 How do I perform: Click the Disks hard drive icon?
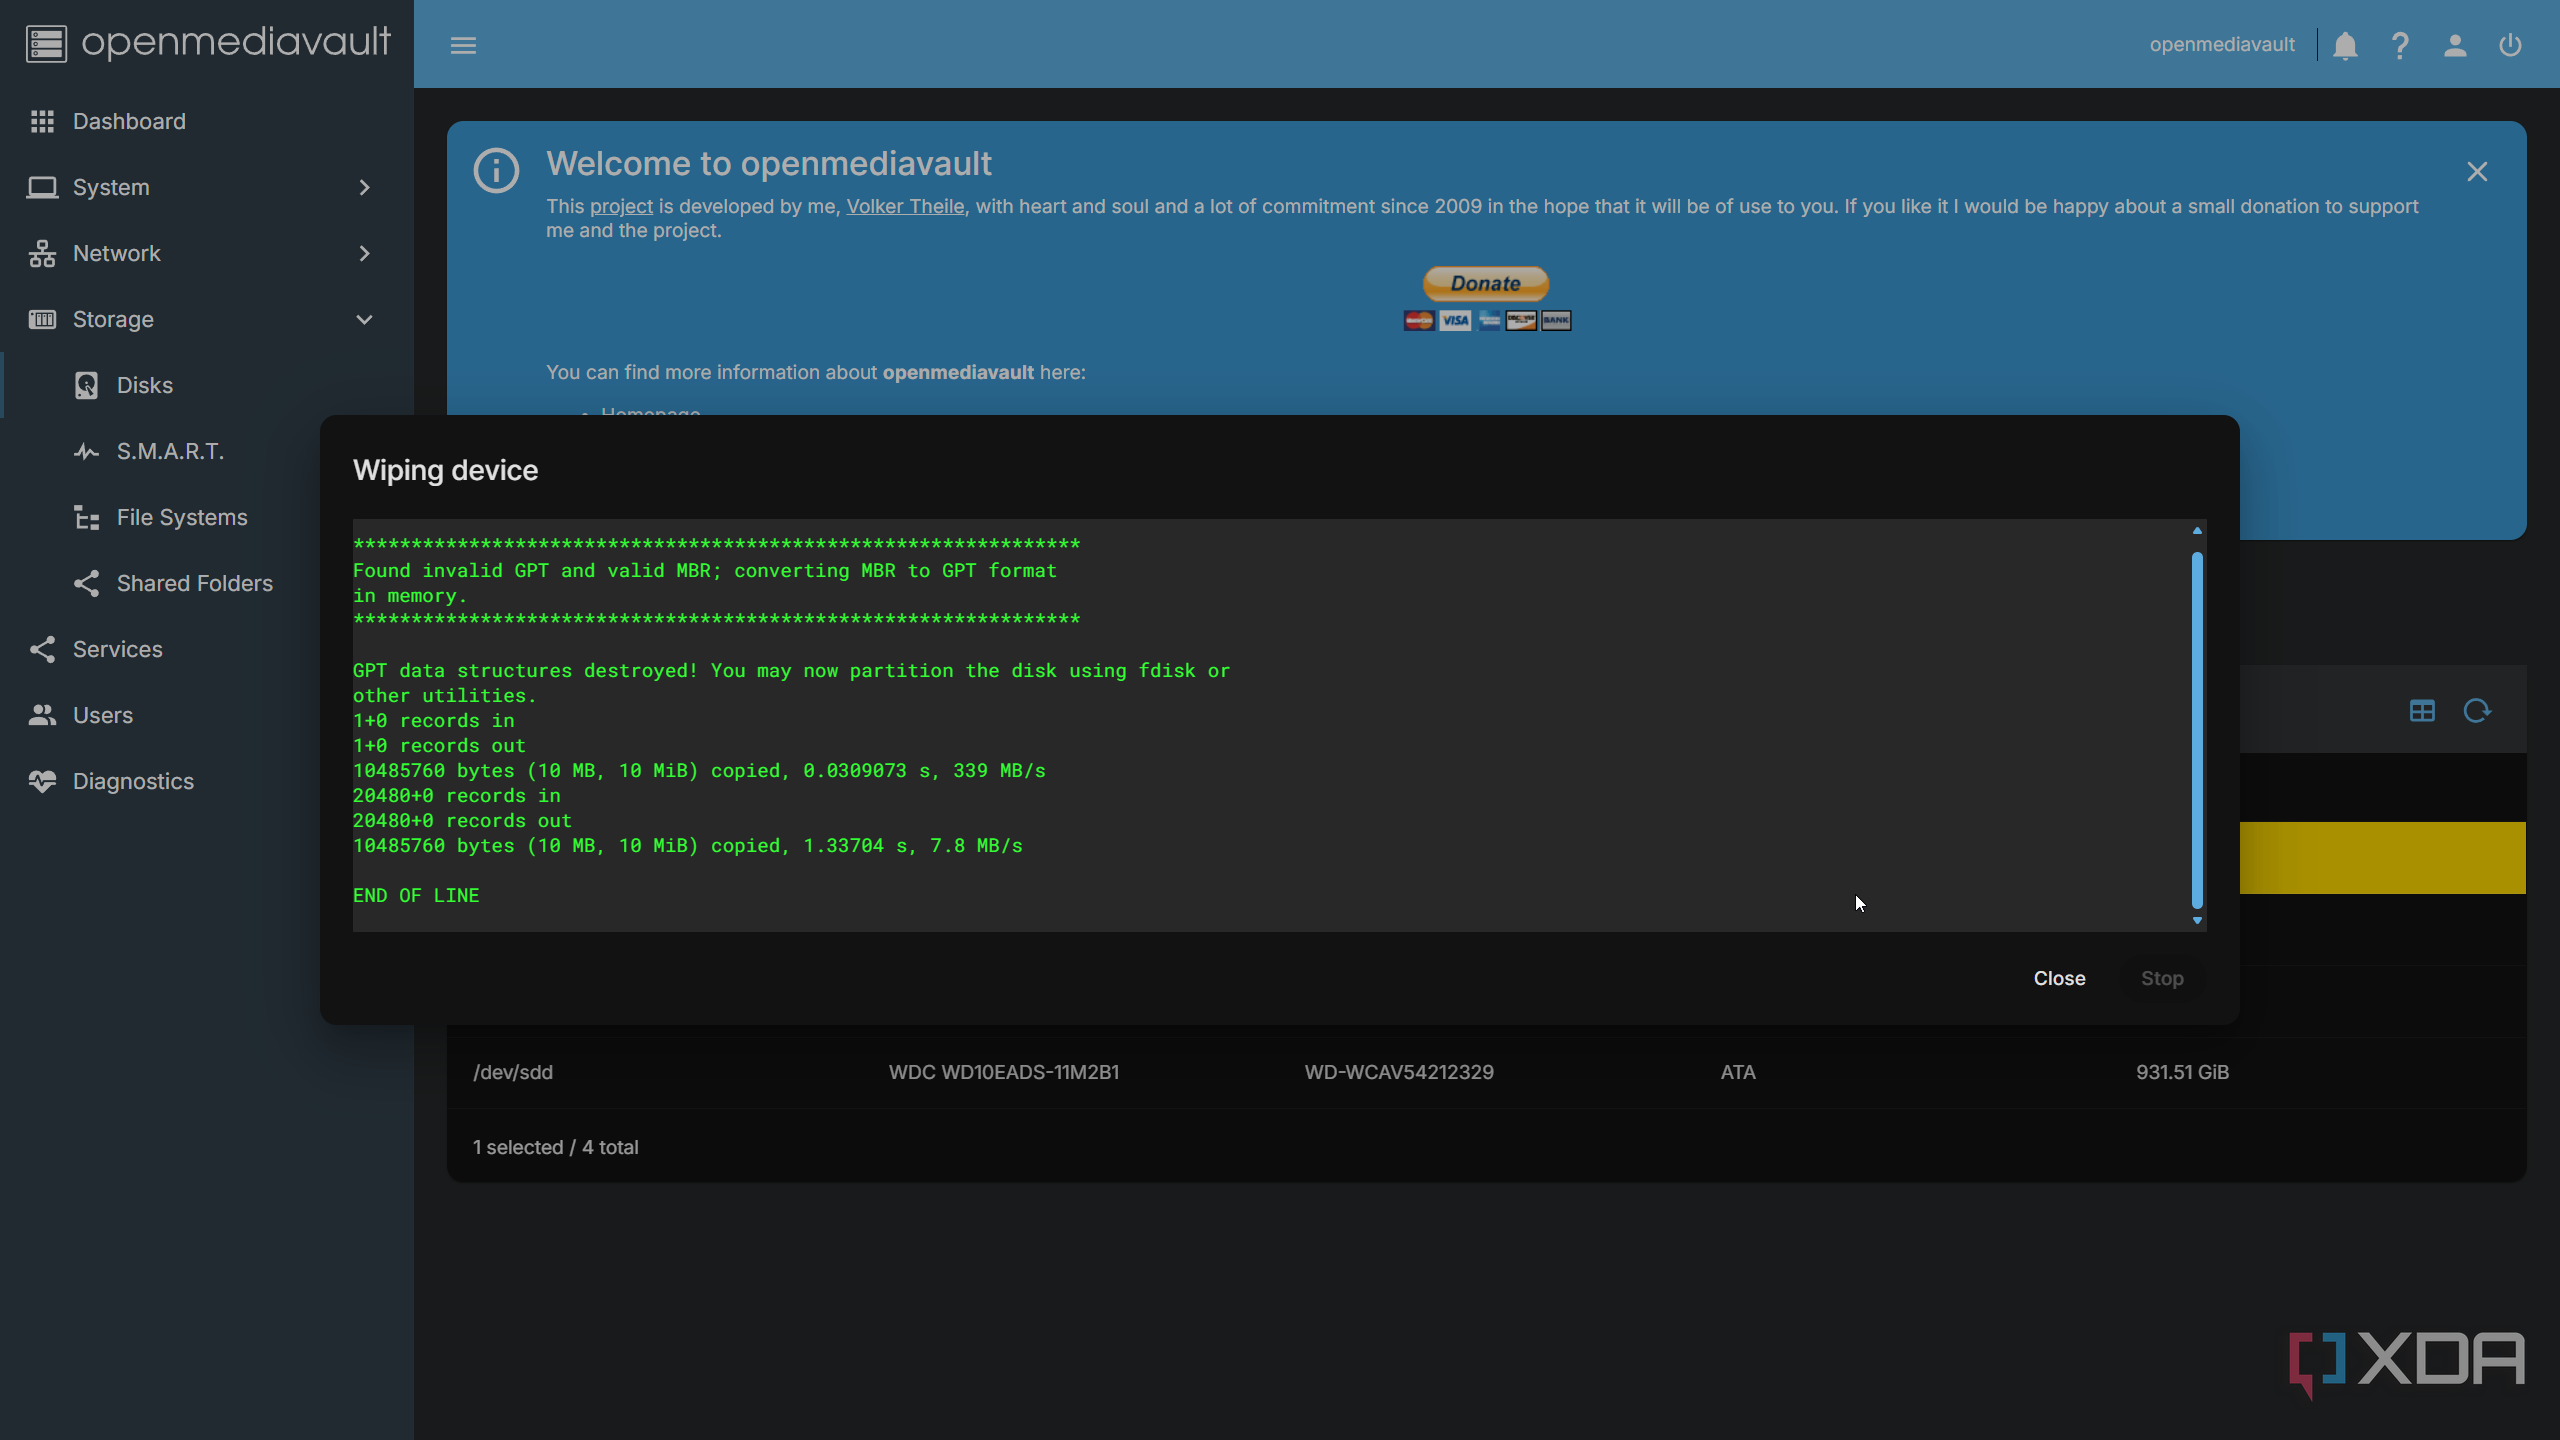click(x=86, y=385)
